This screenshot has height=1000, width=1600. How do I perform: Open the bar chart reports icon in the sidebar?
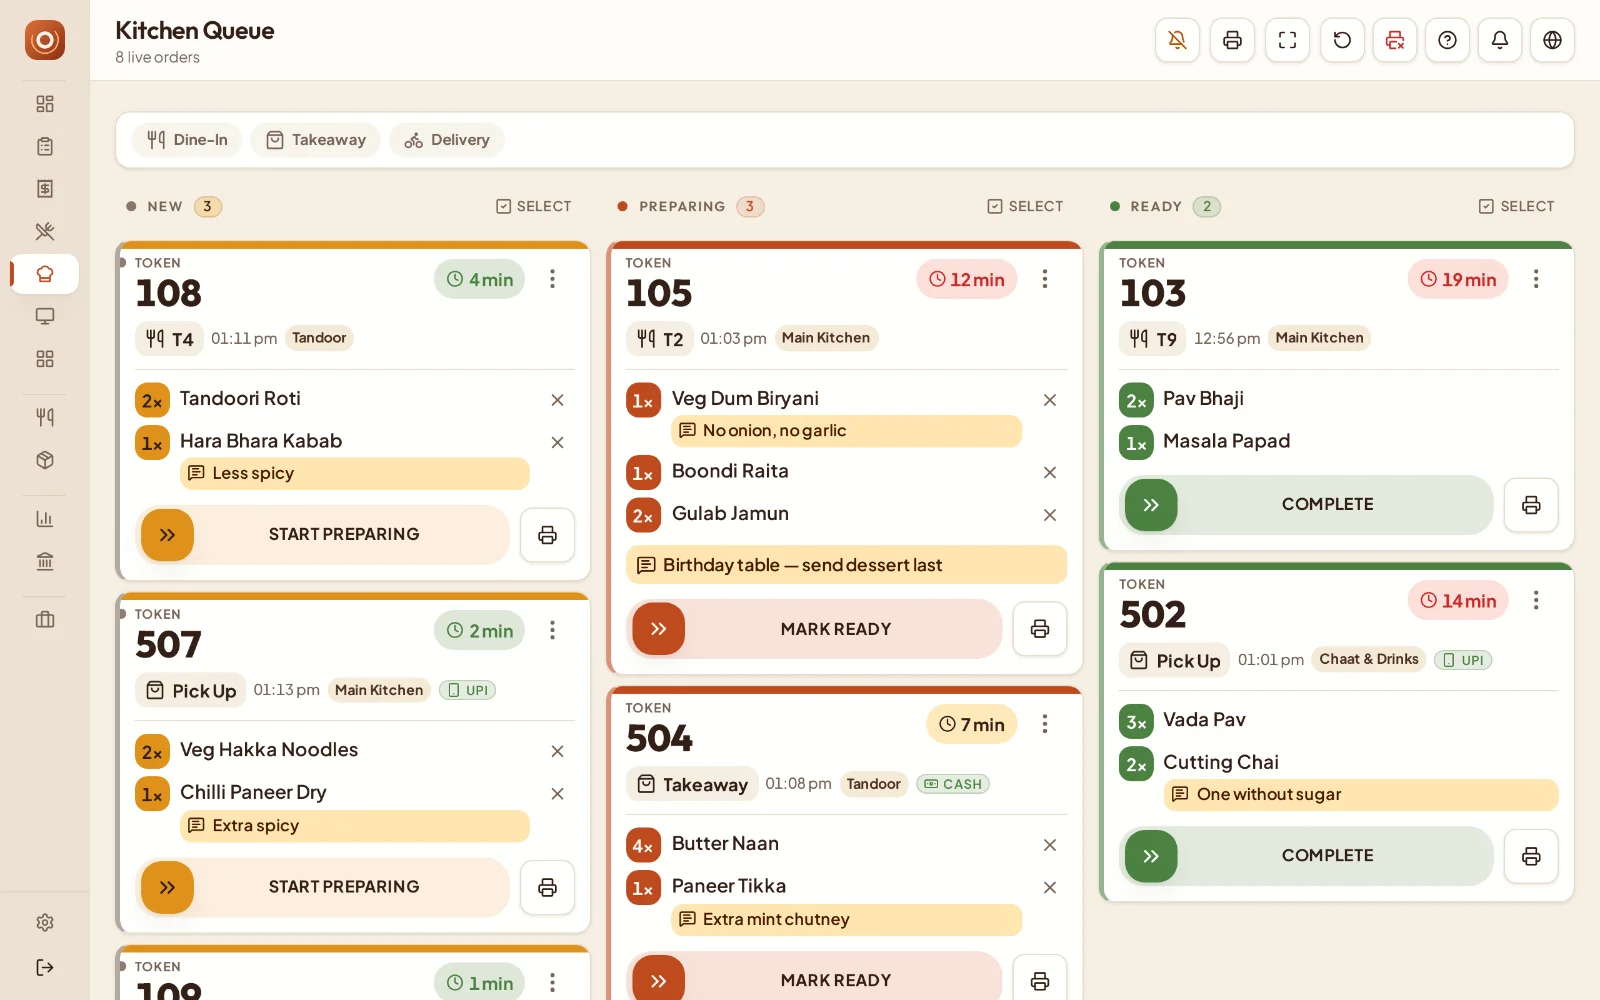(45, 519)
